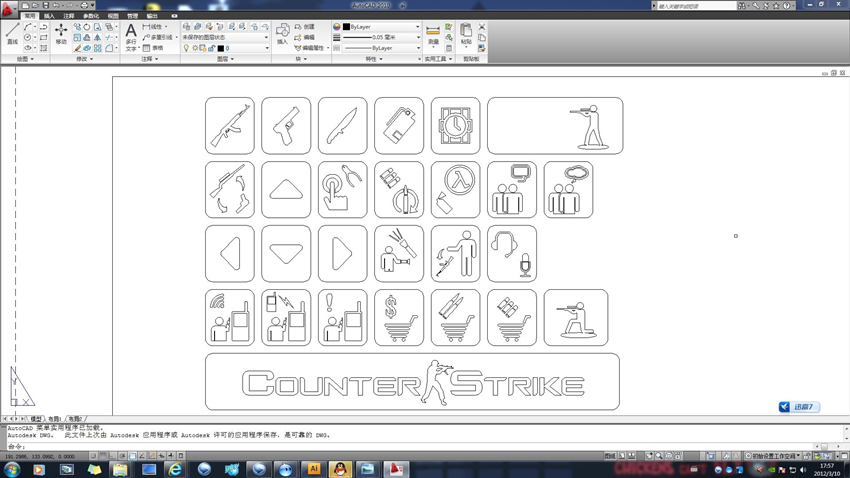This screenshot has height=478, width=850.
Task: Click the Linear dimension (线性) tool
Action: point(153,27)
